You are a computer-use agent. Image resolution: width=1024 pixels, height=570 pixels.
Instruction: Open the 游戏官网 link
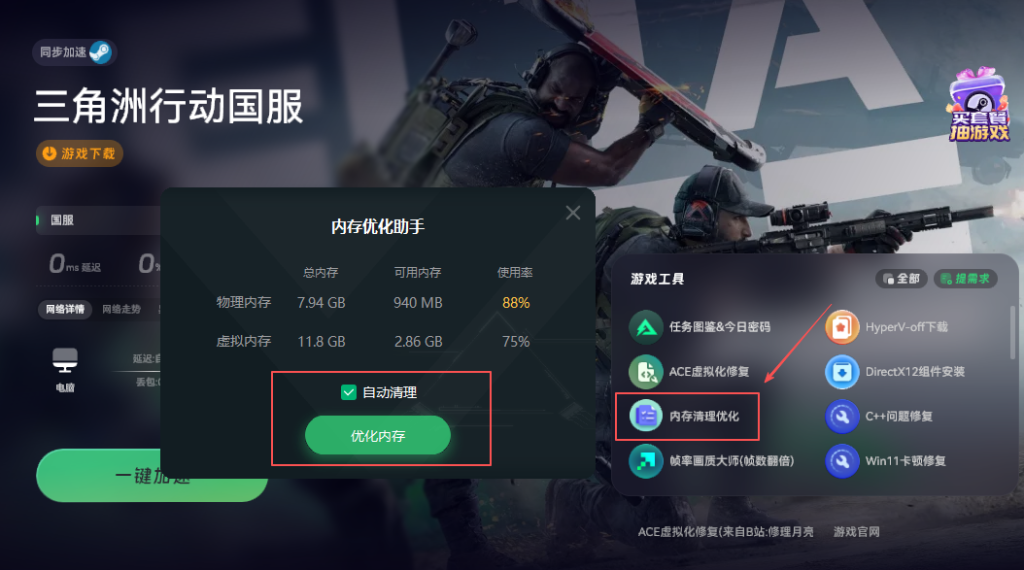point(856,531)
